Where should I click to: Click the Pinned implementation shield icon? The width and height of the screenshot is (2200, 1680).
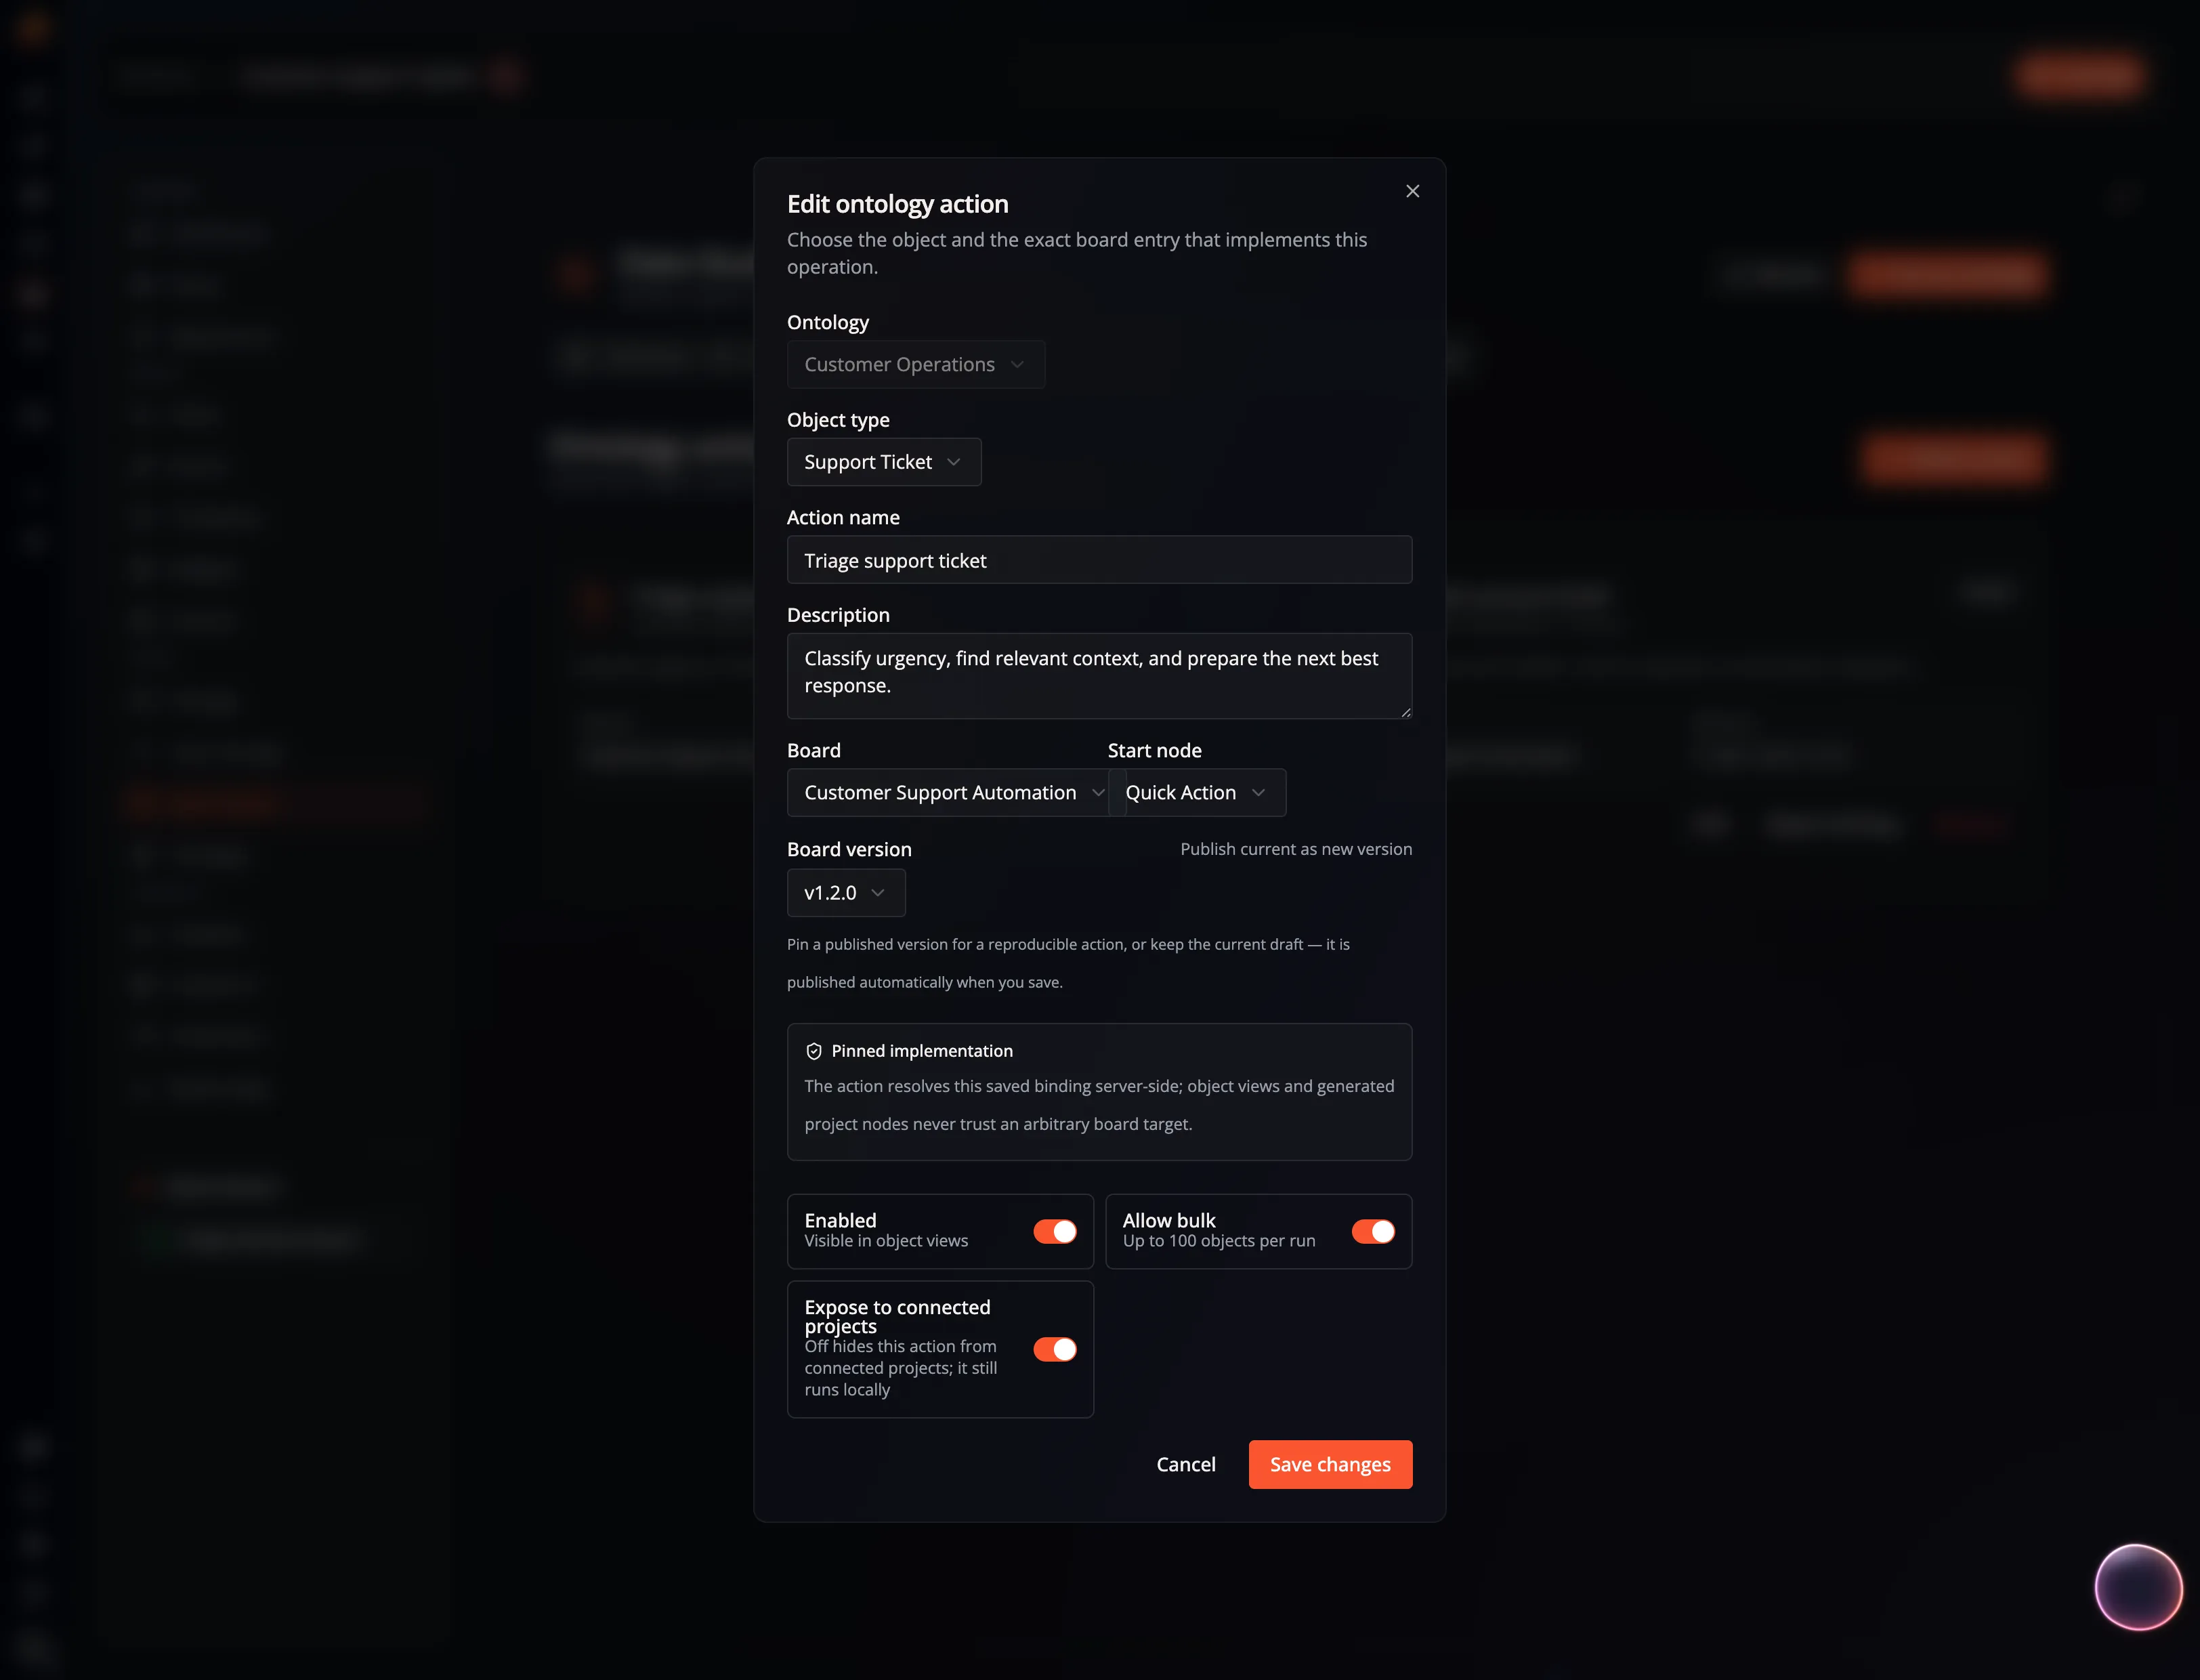click(814, 1051)
